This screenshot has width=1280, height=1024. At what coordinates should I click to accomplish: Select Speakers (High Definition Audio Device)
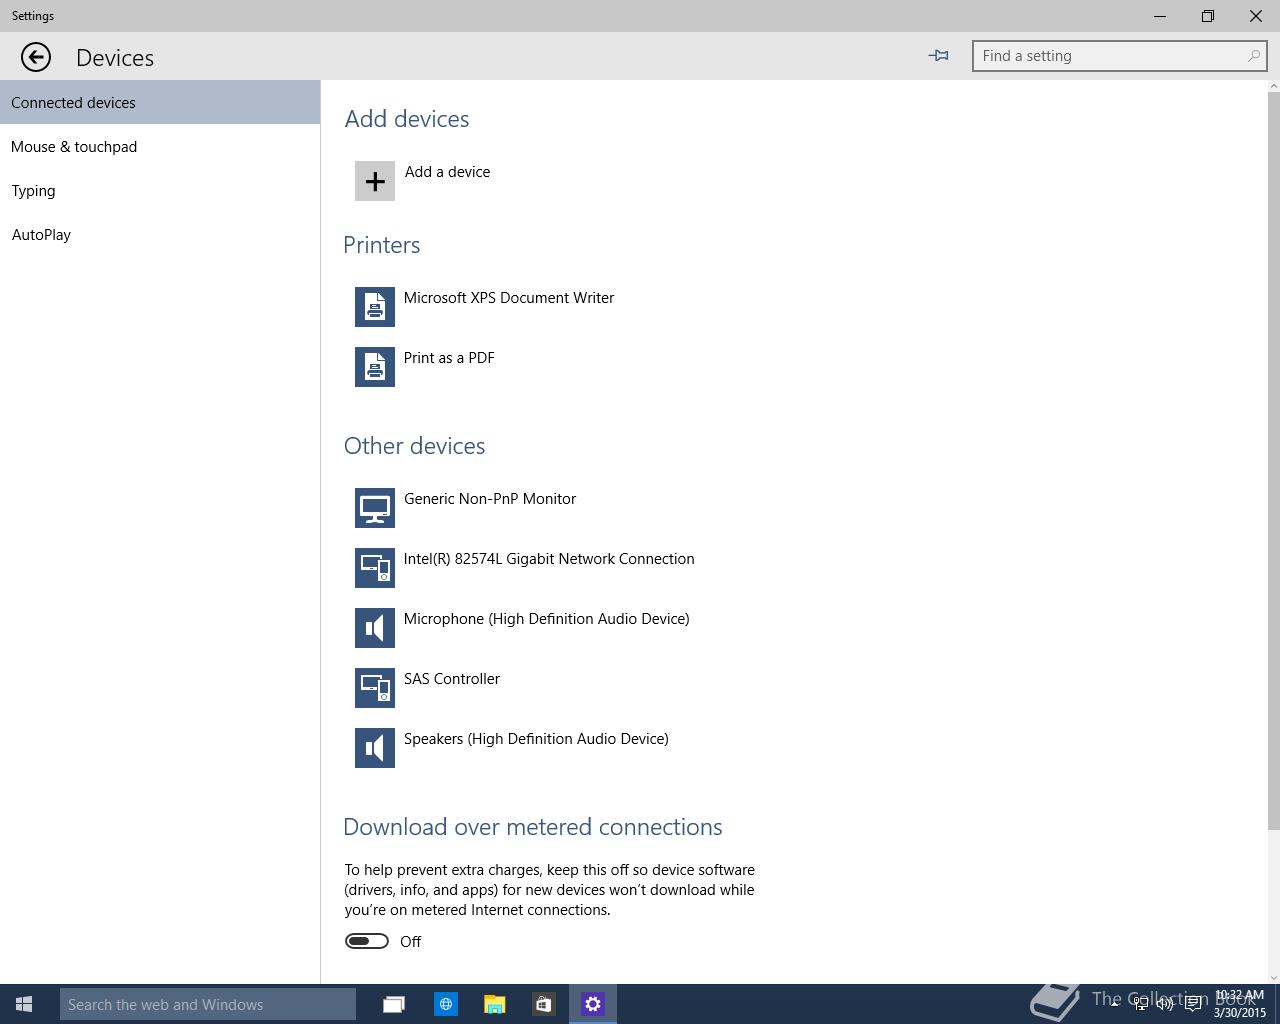pyautogui.click(x=536, y=739)
